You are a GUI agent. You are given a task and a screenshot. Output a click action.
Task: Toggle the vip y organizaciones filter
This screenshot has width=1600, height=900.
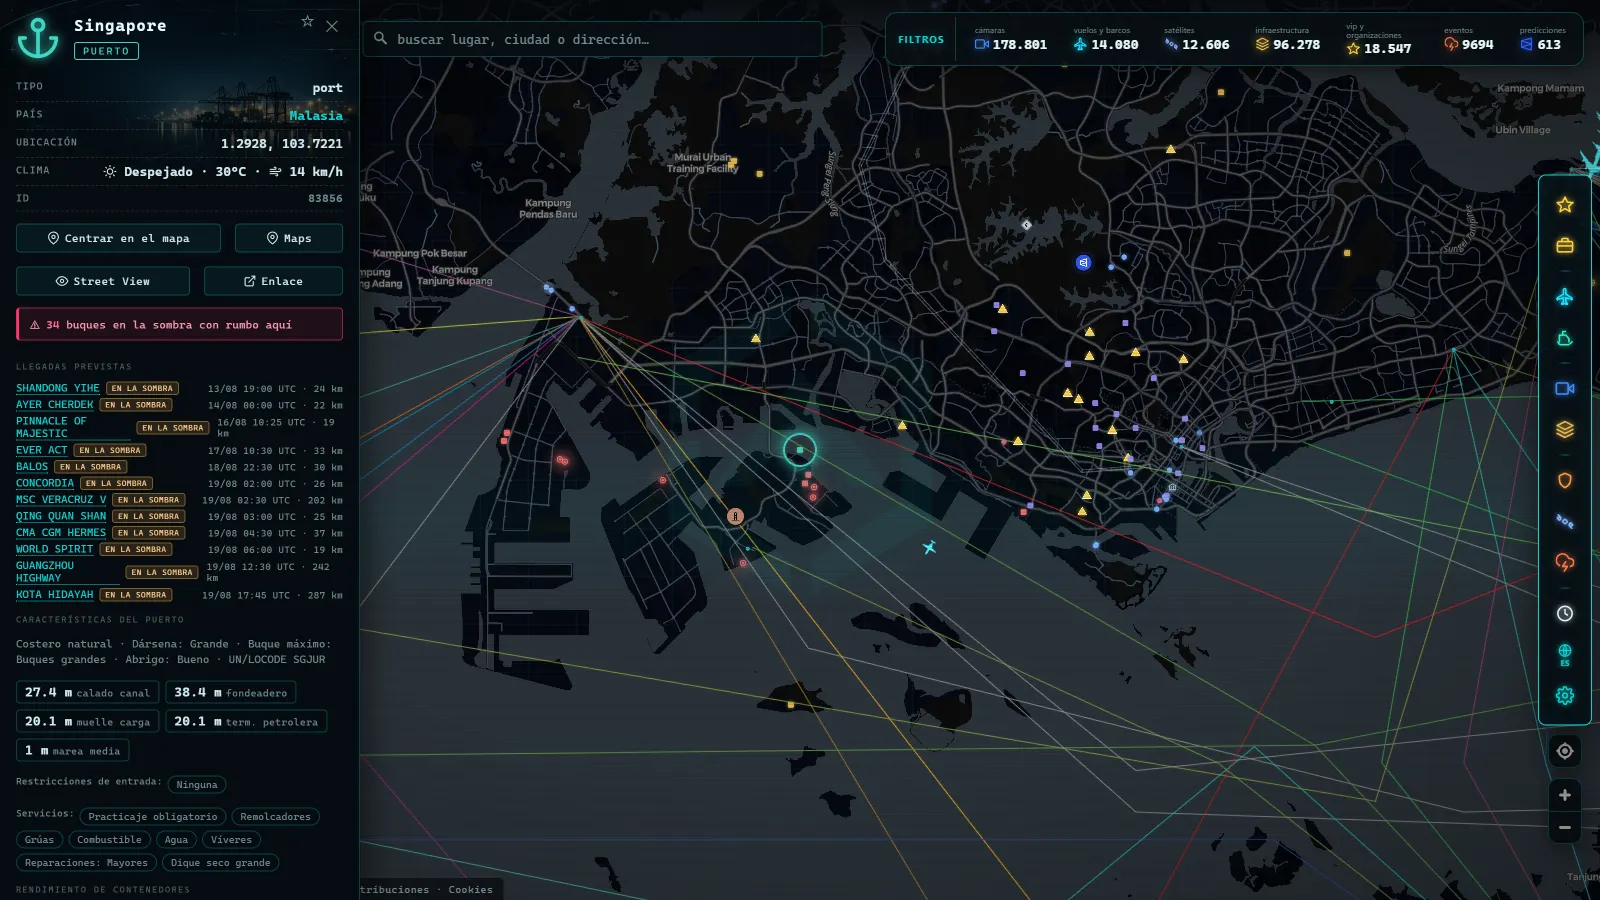[x=1378, y=40]
